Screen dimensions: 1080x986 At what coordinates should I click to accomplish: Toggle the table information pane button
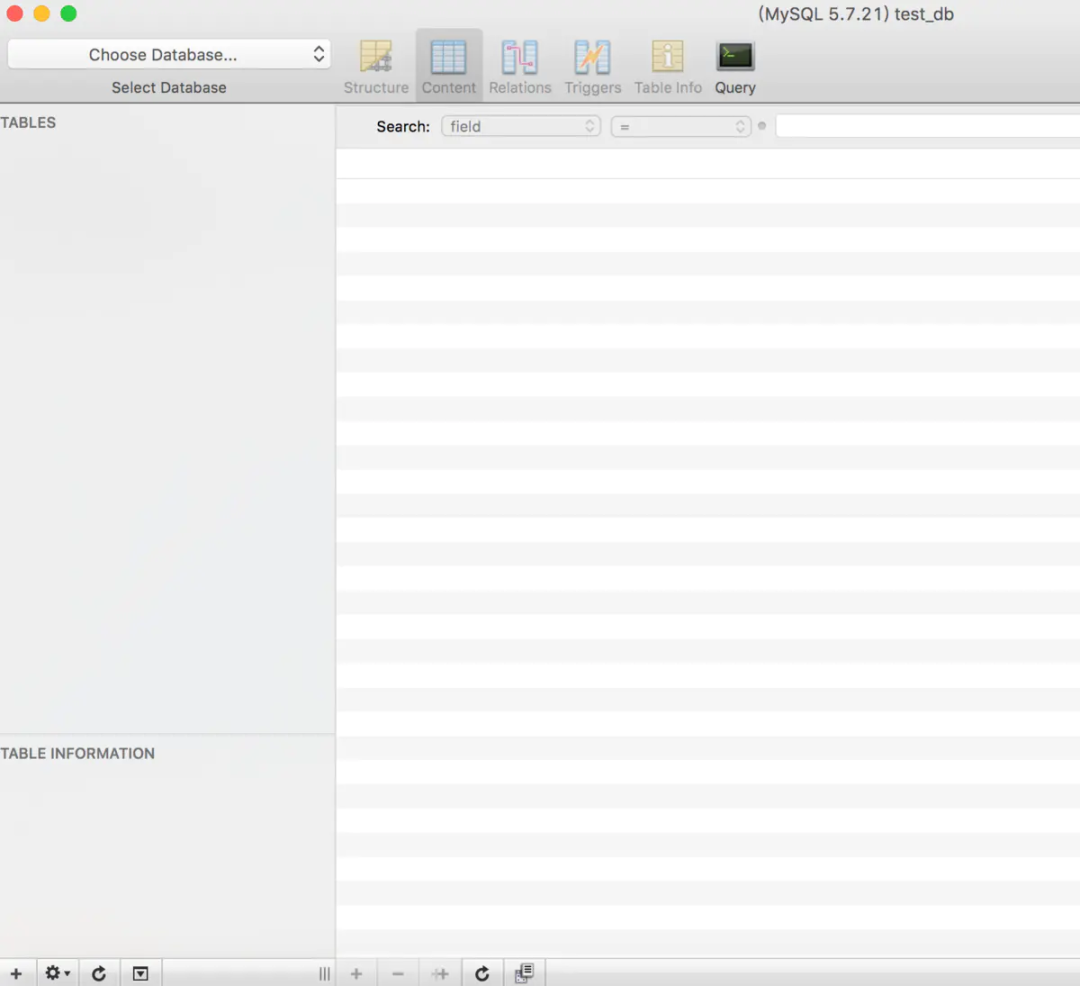tap(141, 974)
